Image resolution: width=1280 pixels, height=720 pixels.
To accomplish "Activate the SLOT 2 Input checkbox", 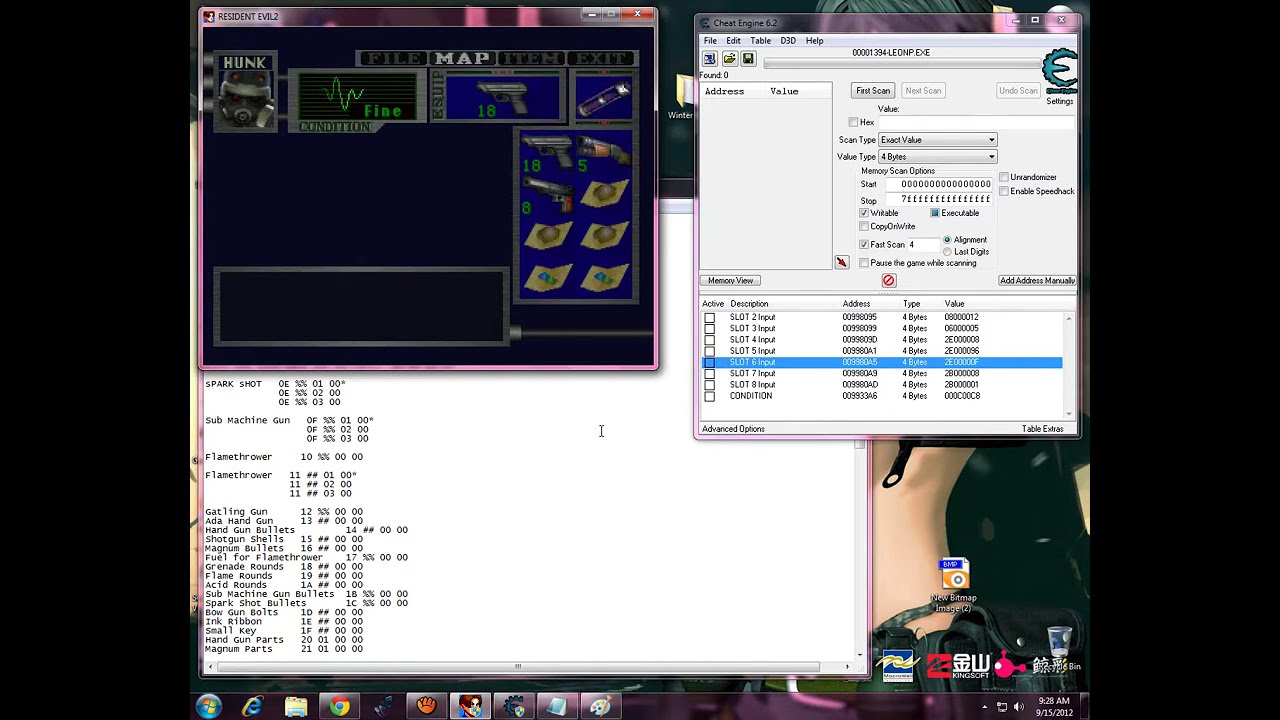I will pyautogui.click(x=710, y=317).
